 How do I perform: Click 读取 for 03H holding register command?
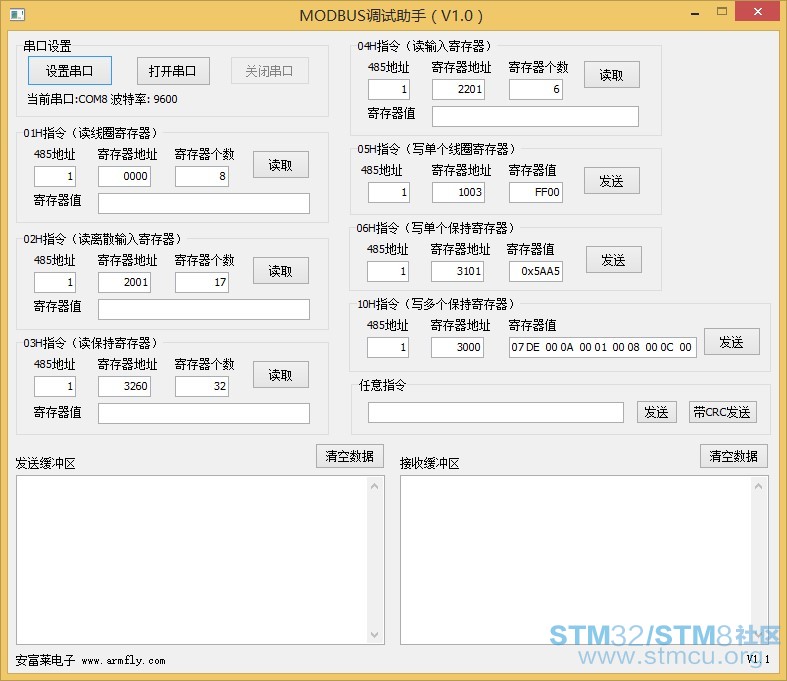(281, 374)
